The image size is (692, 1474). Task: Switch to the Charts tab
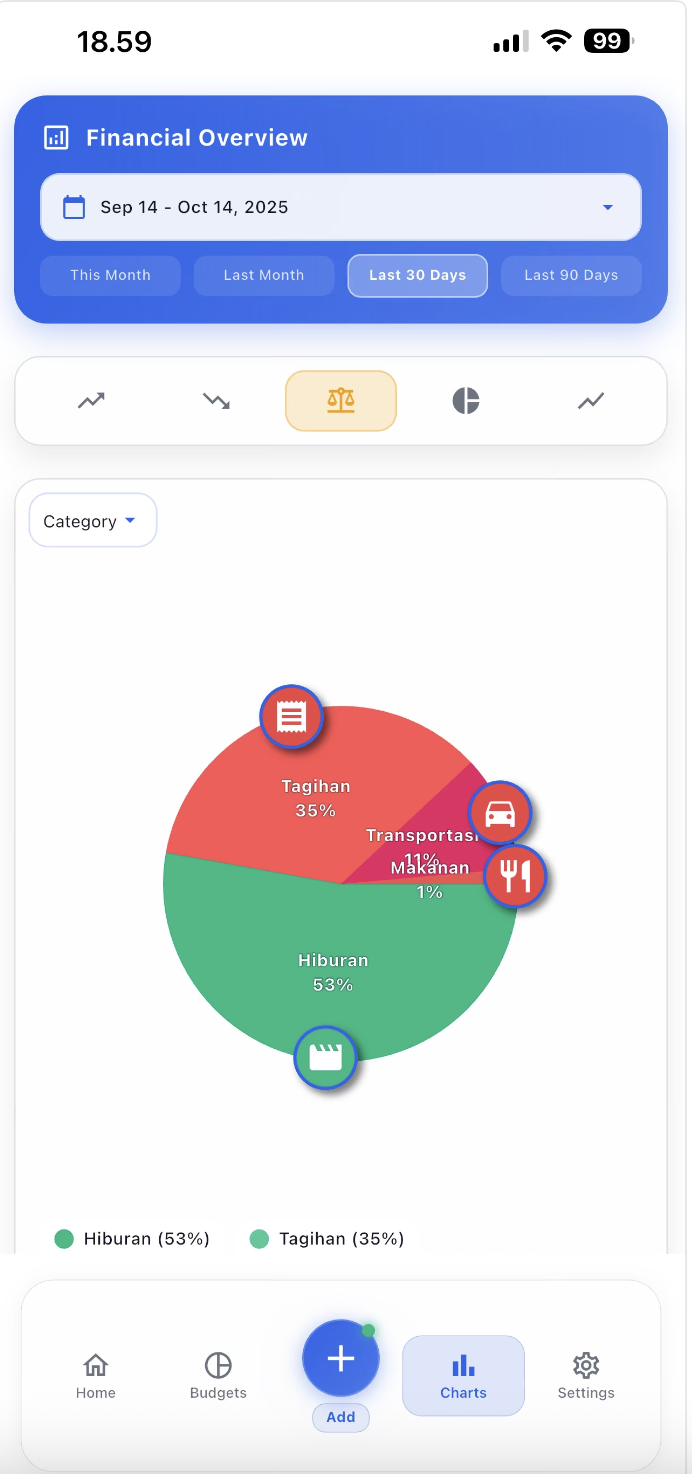point(463,1374)
